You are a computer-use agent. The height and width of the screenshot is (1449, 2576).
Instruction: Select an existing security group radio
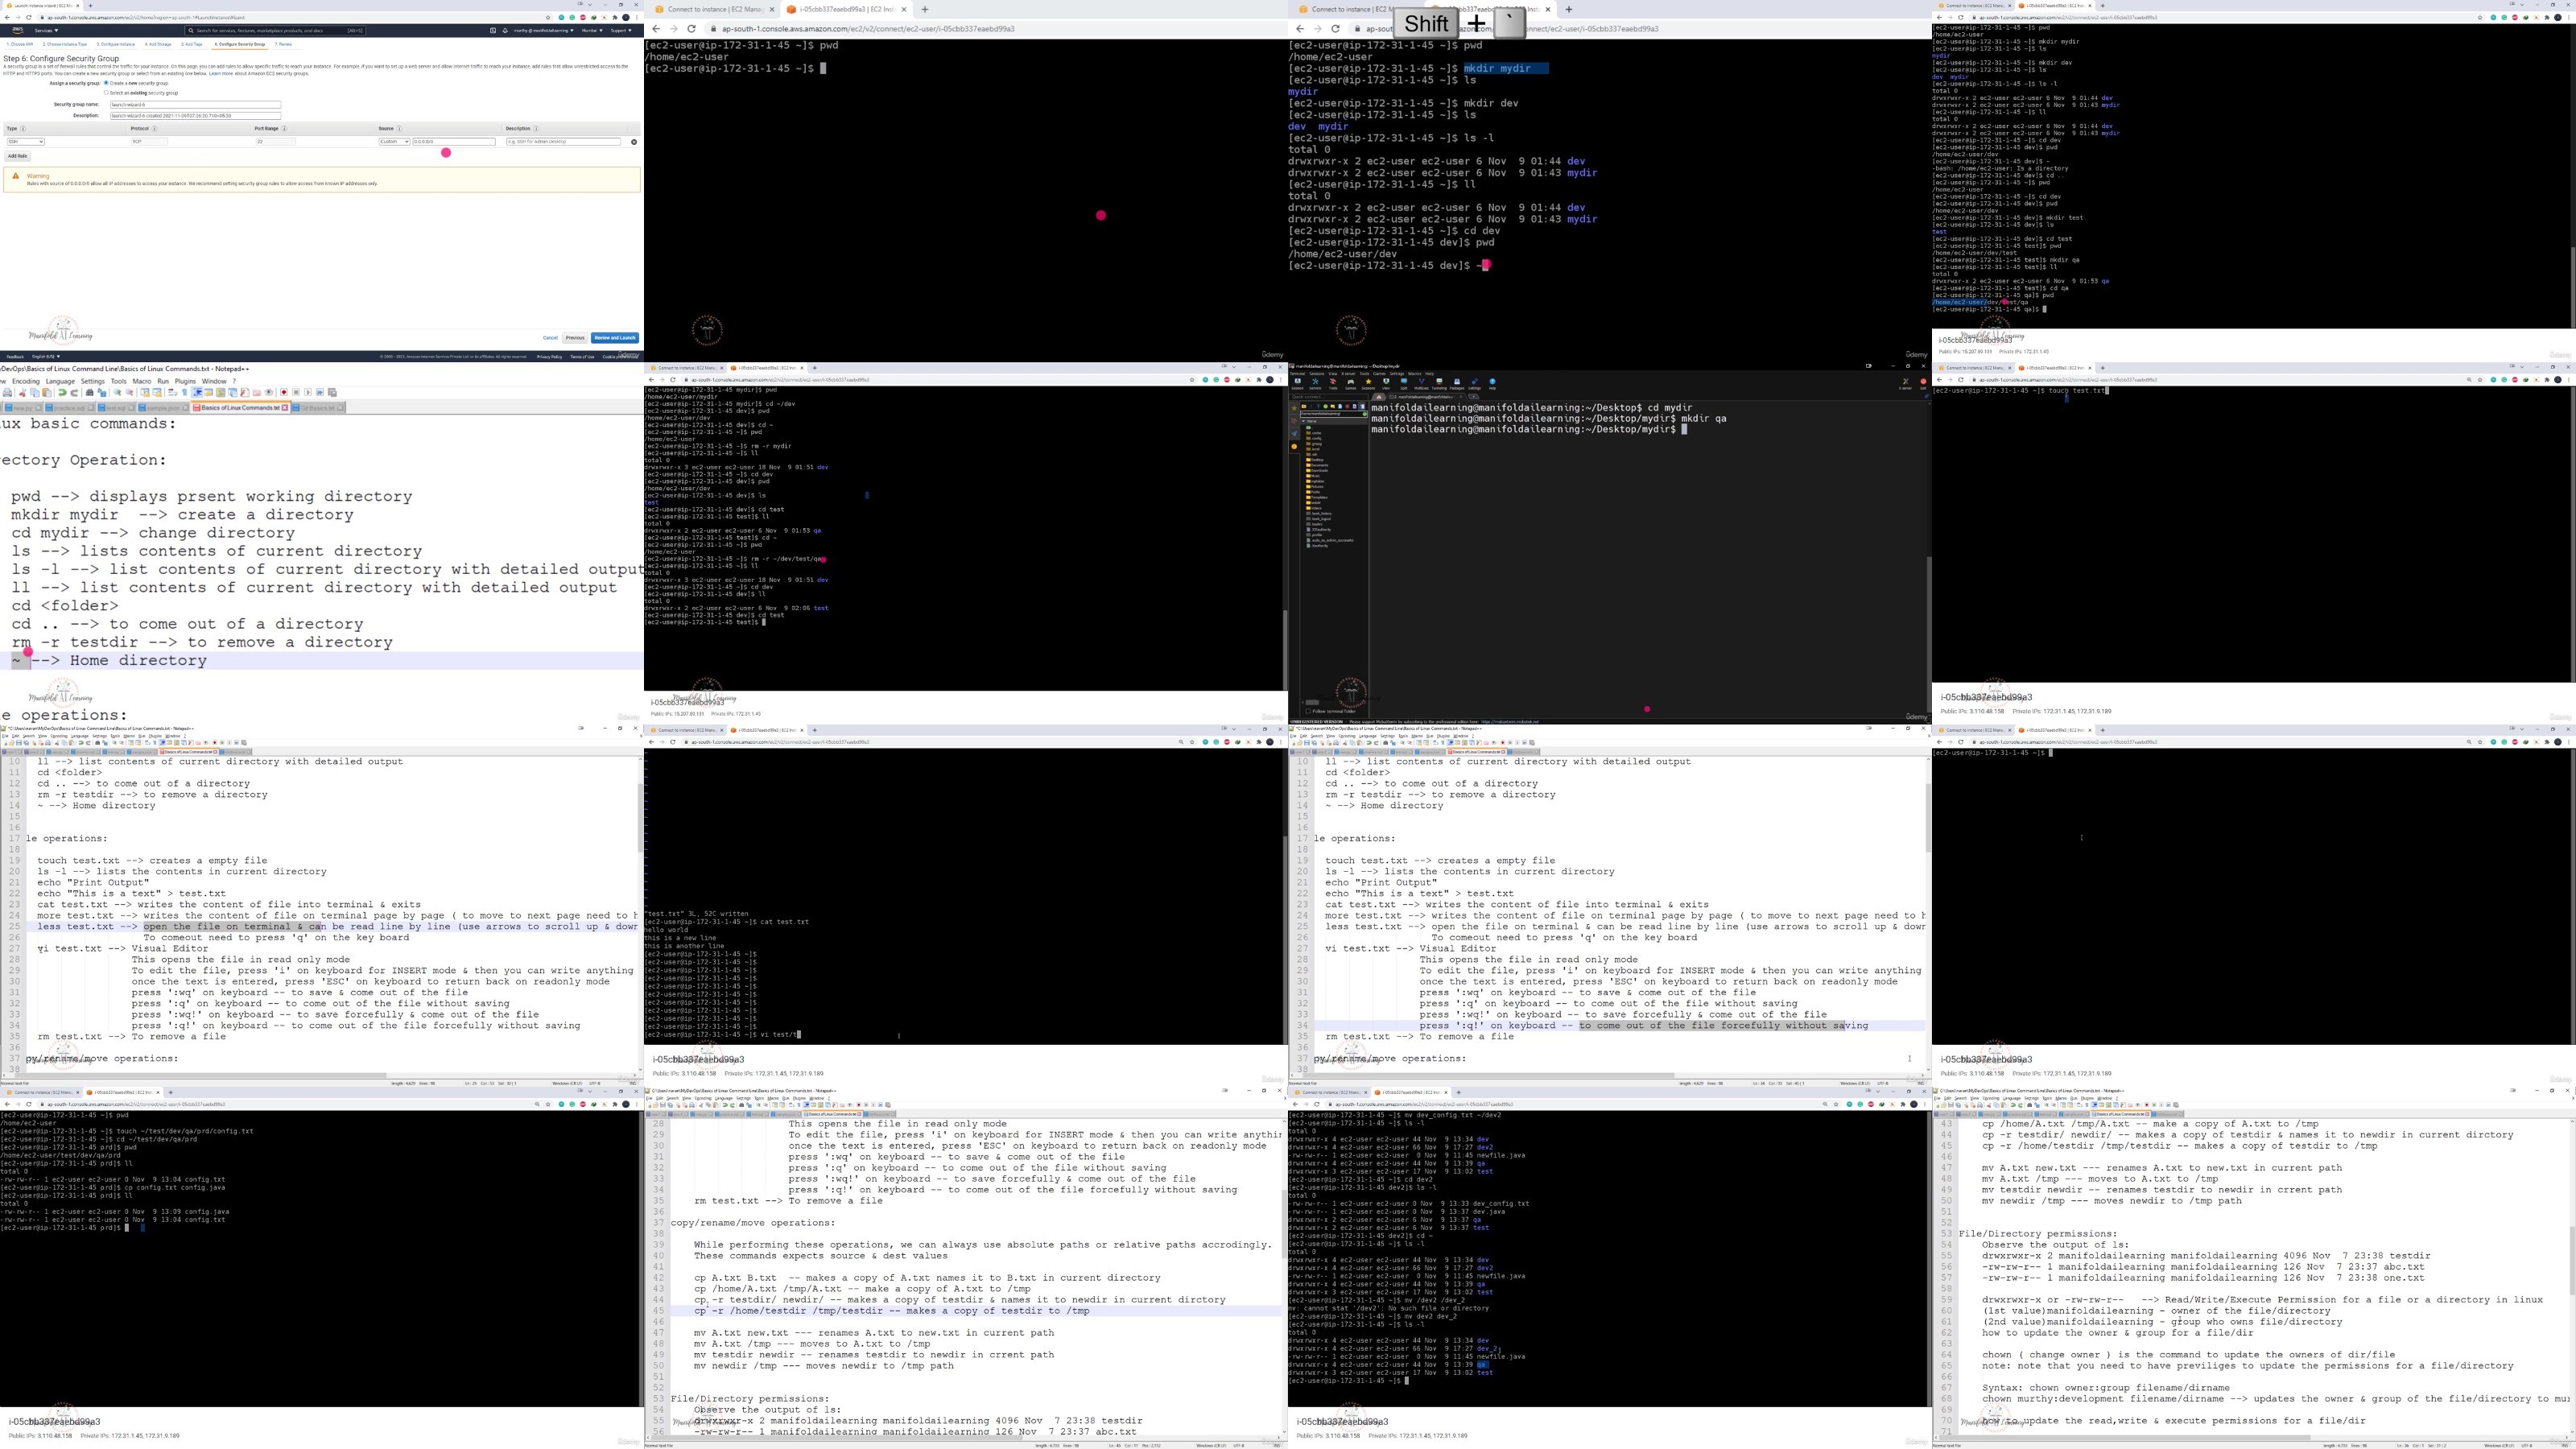[x=106, y=93]
